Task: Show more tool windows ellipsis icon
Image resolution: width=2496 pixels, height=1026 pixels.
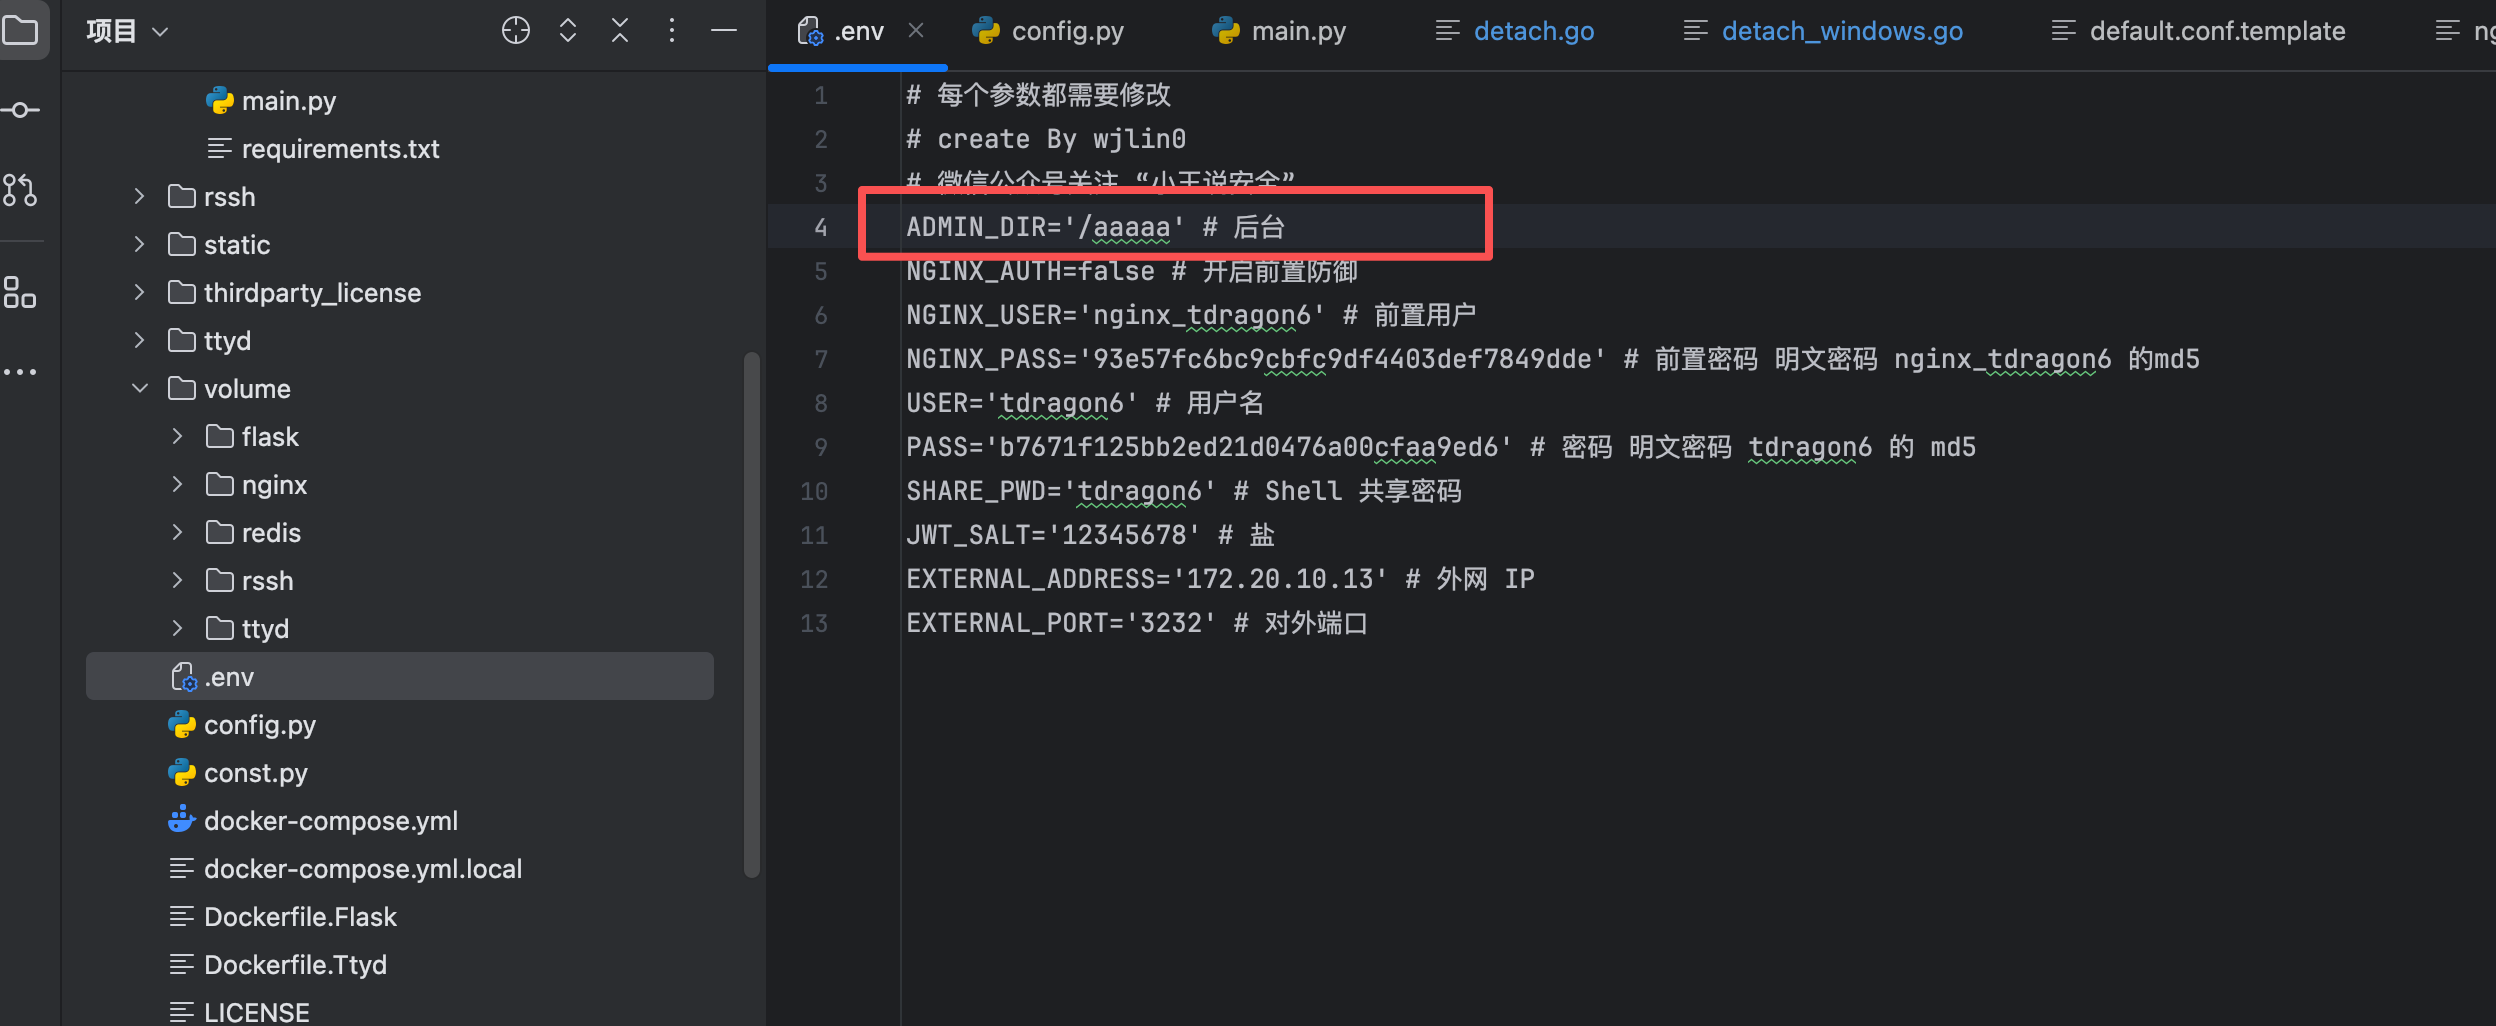Action: (x=20, y=372)
